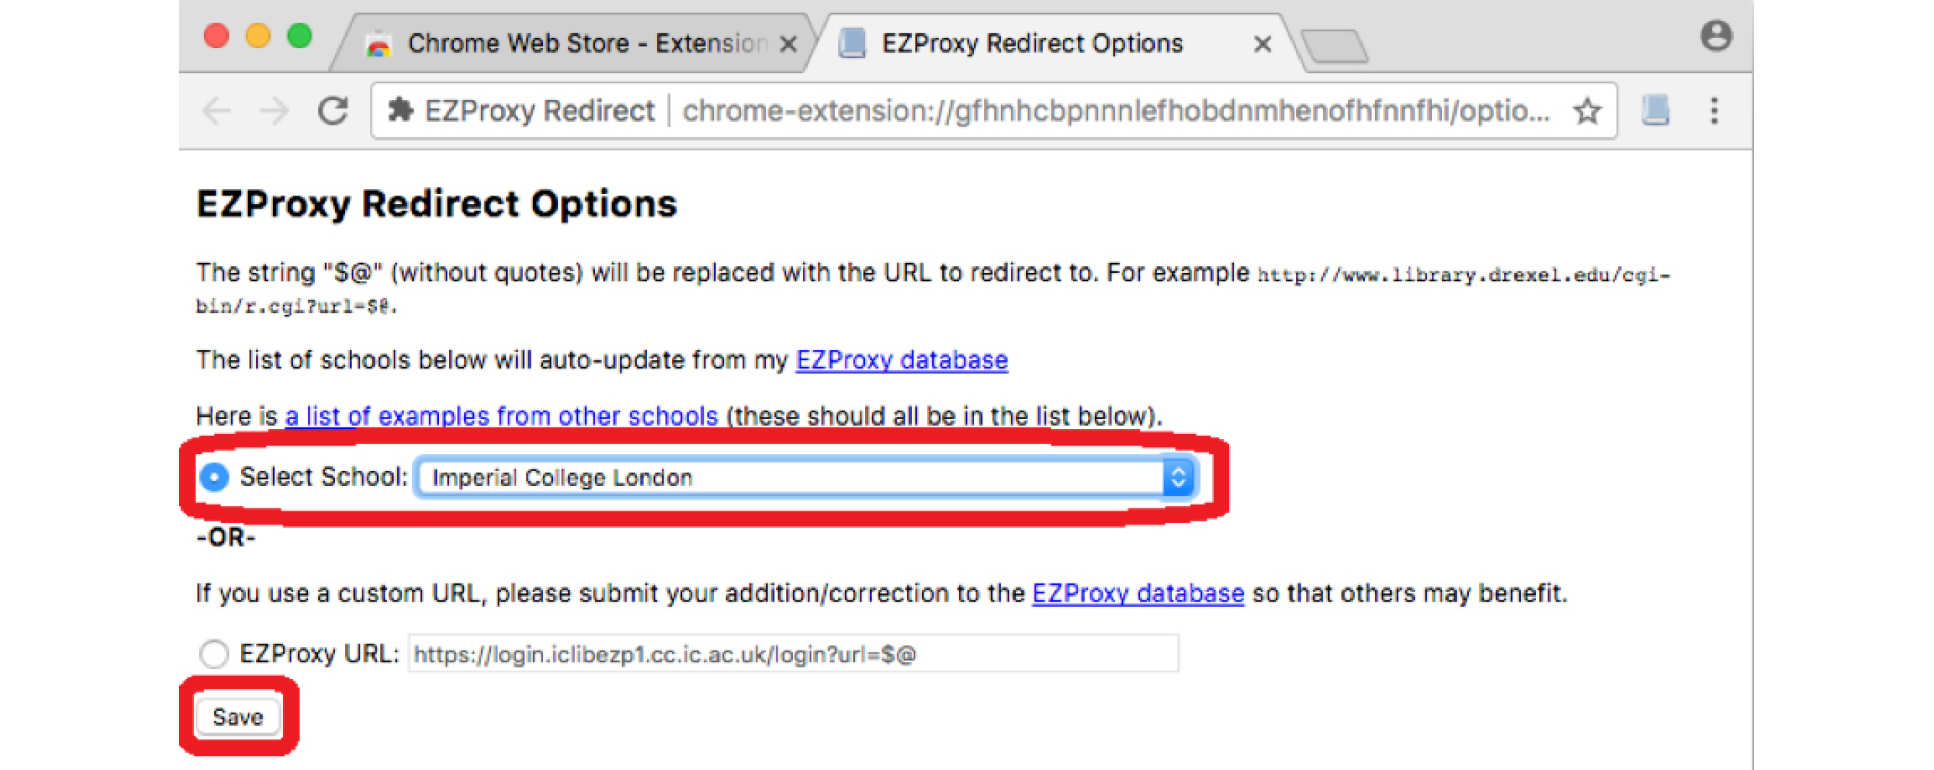Bookmark this page with the star icon
1934x770 pixels.
[1587, 110]
